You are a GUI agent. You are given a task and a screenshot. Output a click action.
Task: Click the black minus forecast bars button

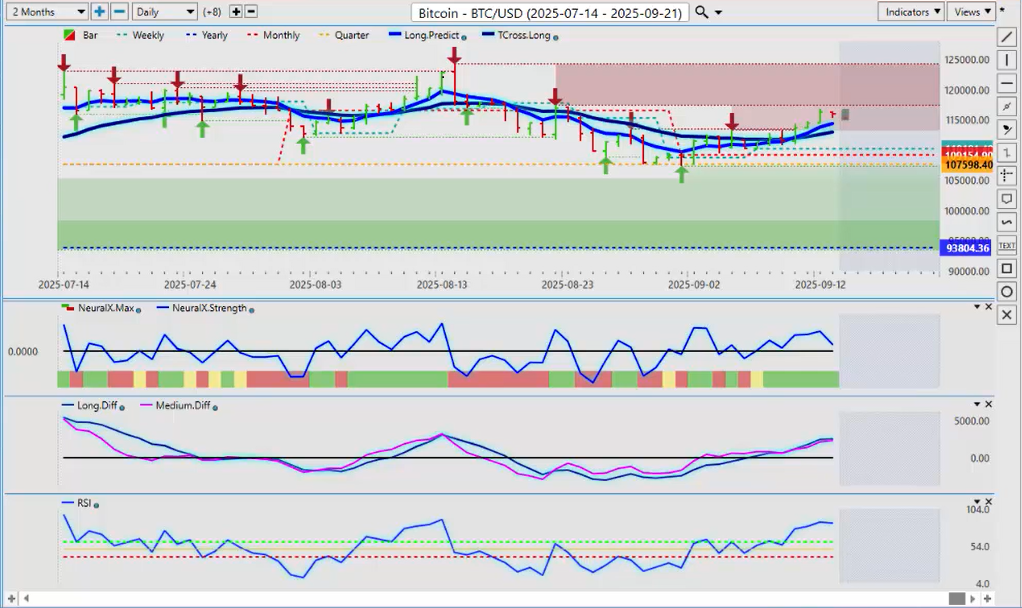tap(251, 12)
